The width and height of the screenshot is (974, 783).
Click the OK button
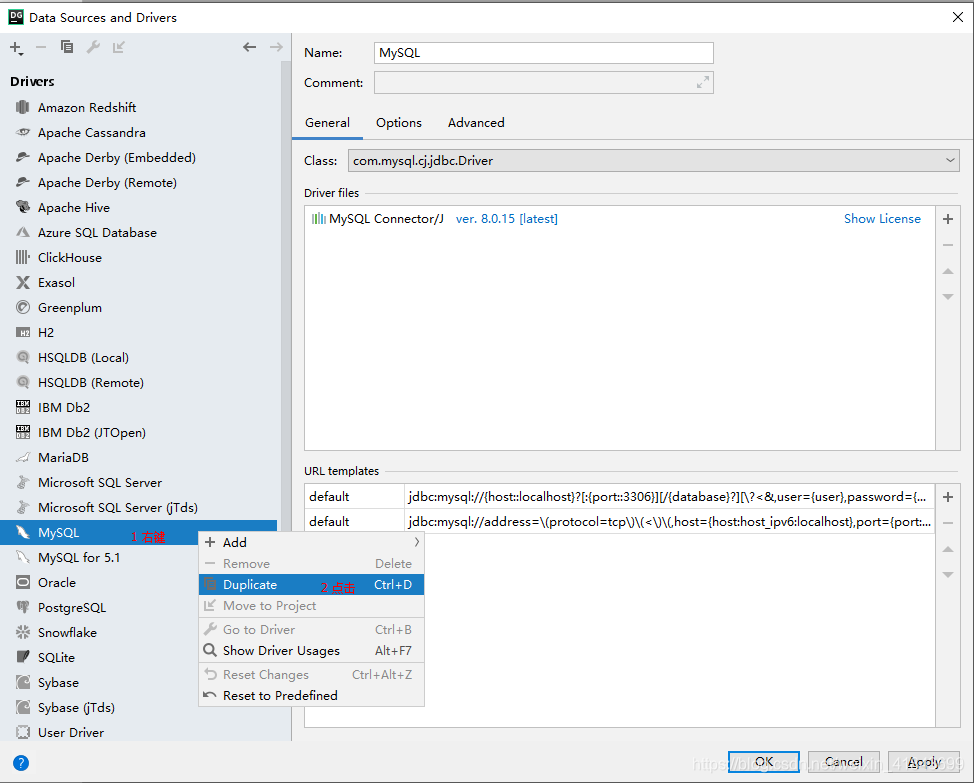click(x=764, y=762)
